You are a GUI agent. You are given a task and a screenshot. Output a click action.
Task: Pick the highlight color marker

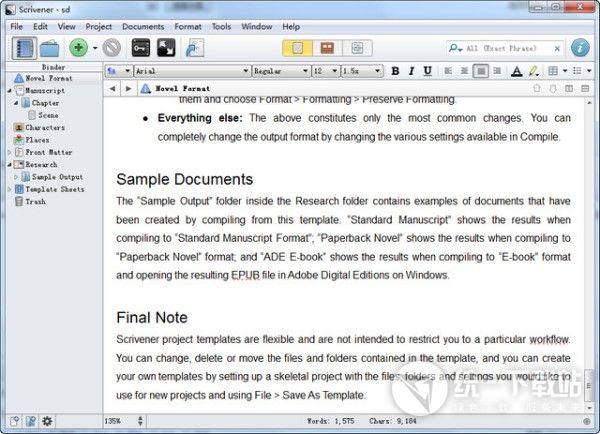tap(533, 71)
